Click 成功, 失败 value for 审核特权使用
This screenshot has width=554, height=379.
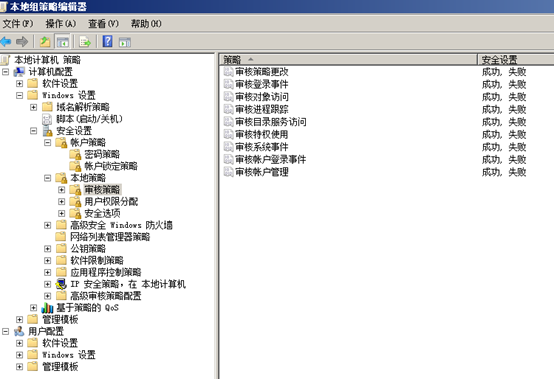tap(504, 134)
